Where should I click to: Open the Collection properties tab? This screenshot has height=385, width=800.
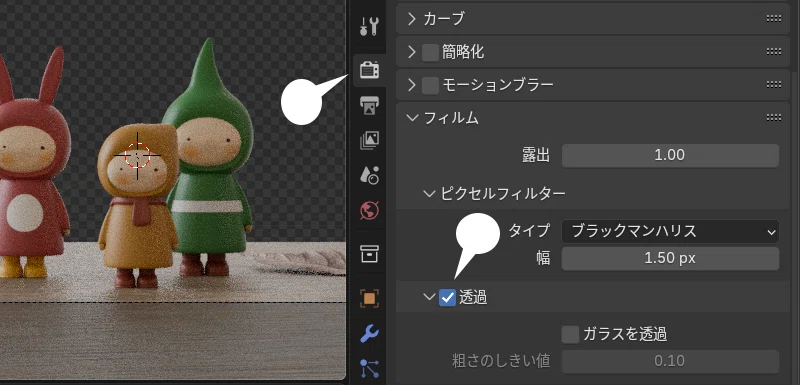369,253
